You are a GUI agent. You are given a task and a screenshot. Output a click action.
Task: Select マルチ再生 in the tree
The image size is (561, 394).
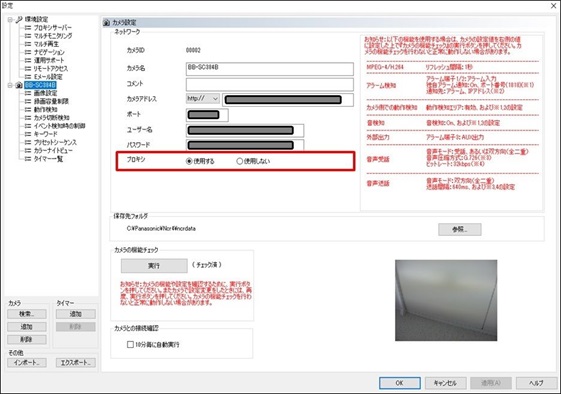[x=46, y=44]
